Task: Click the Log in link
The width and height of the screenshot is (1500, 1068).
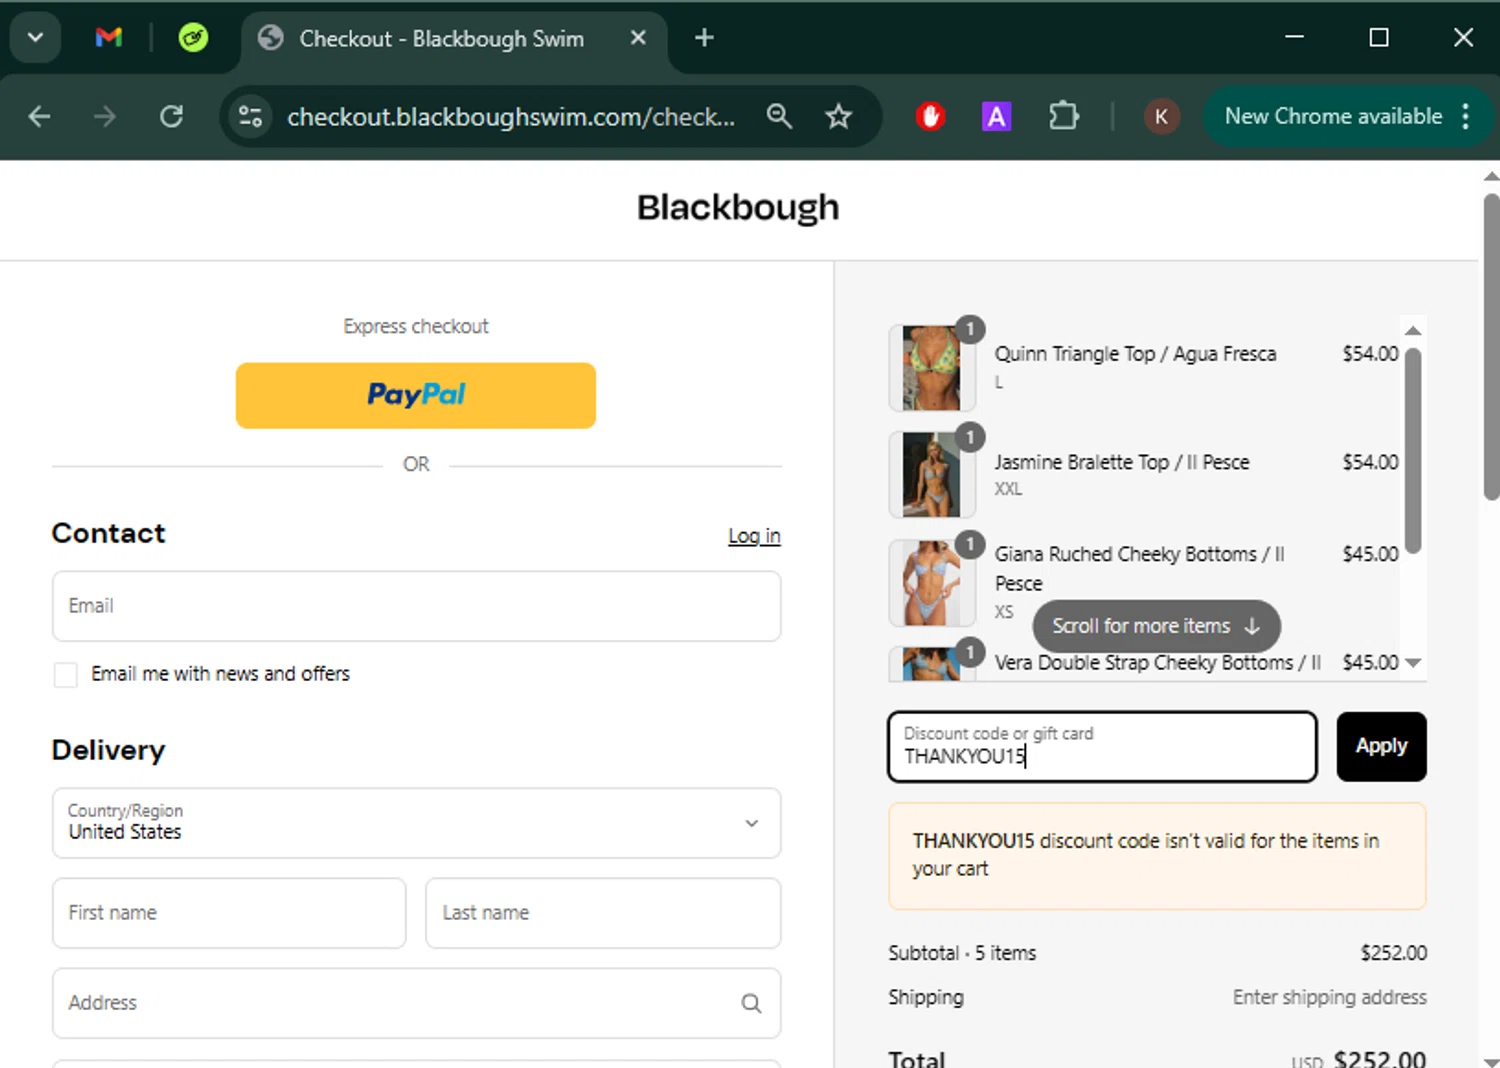Action: [754, 536]
